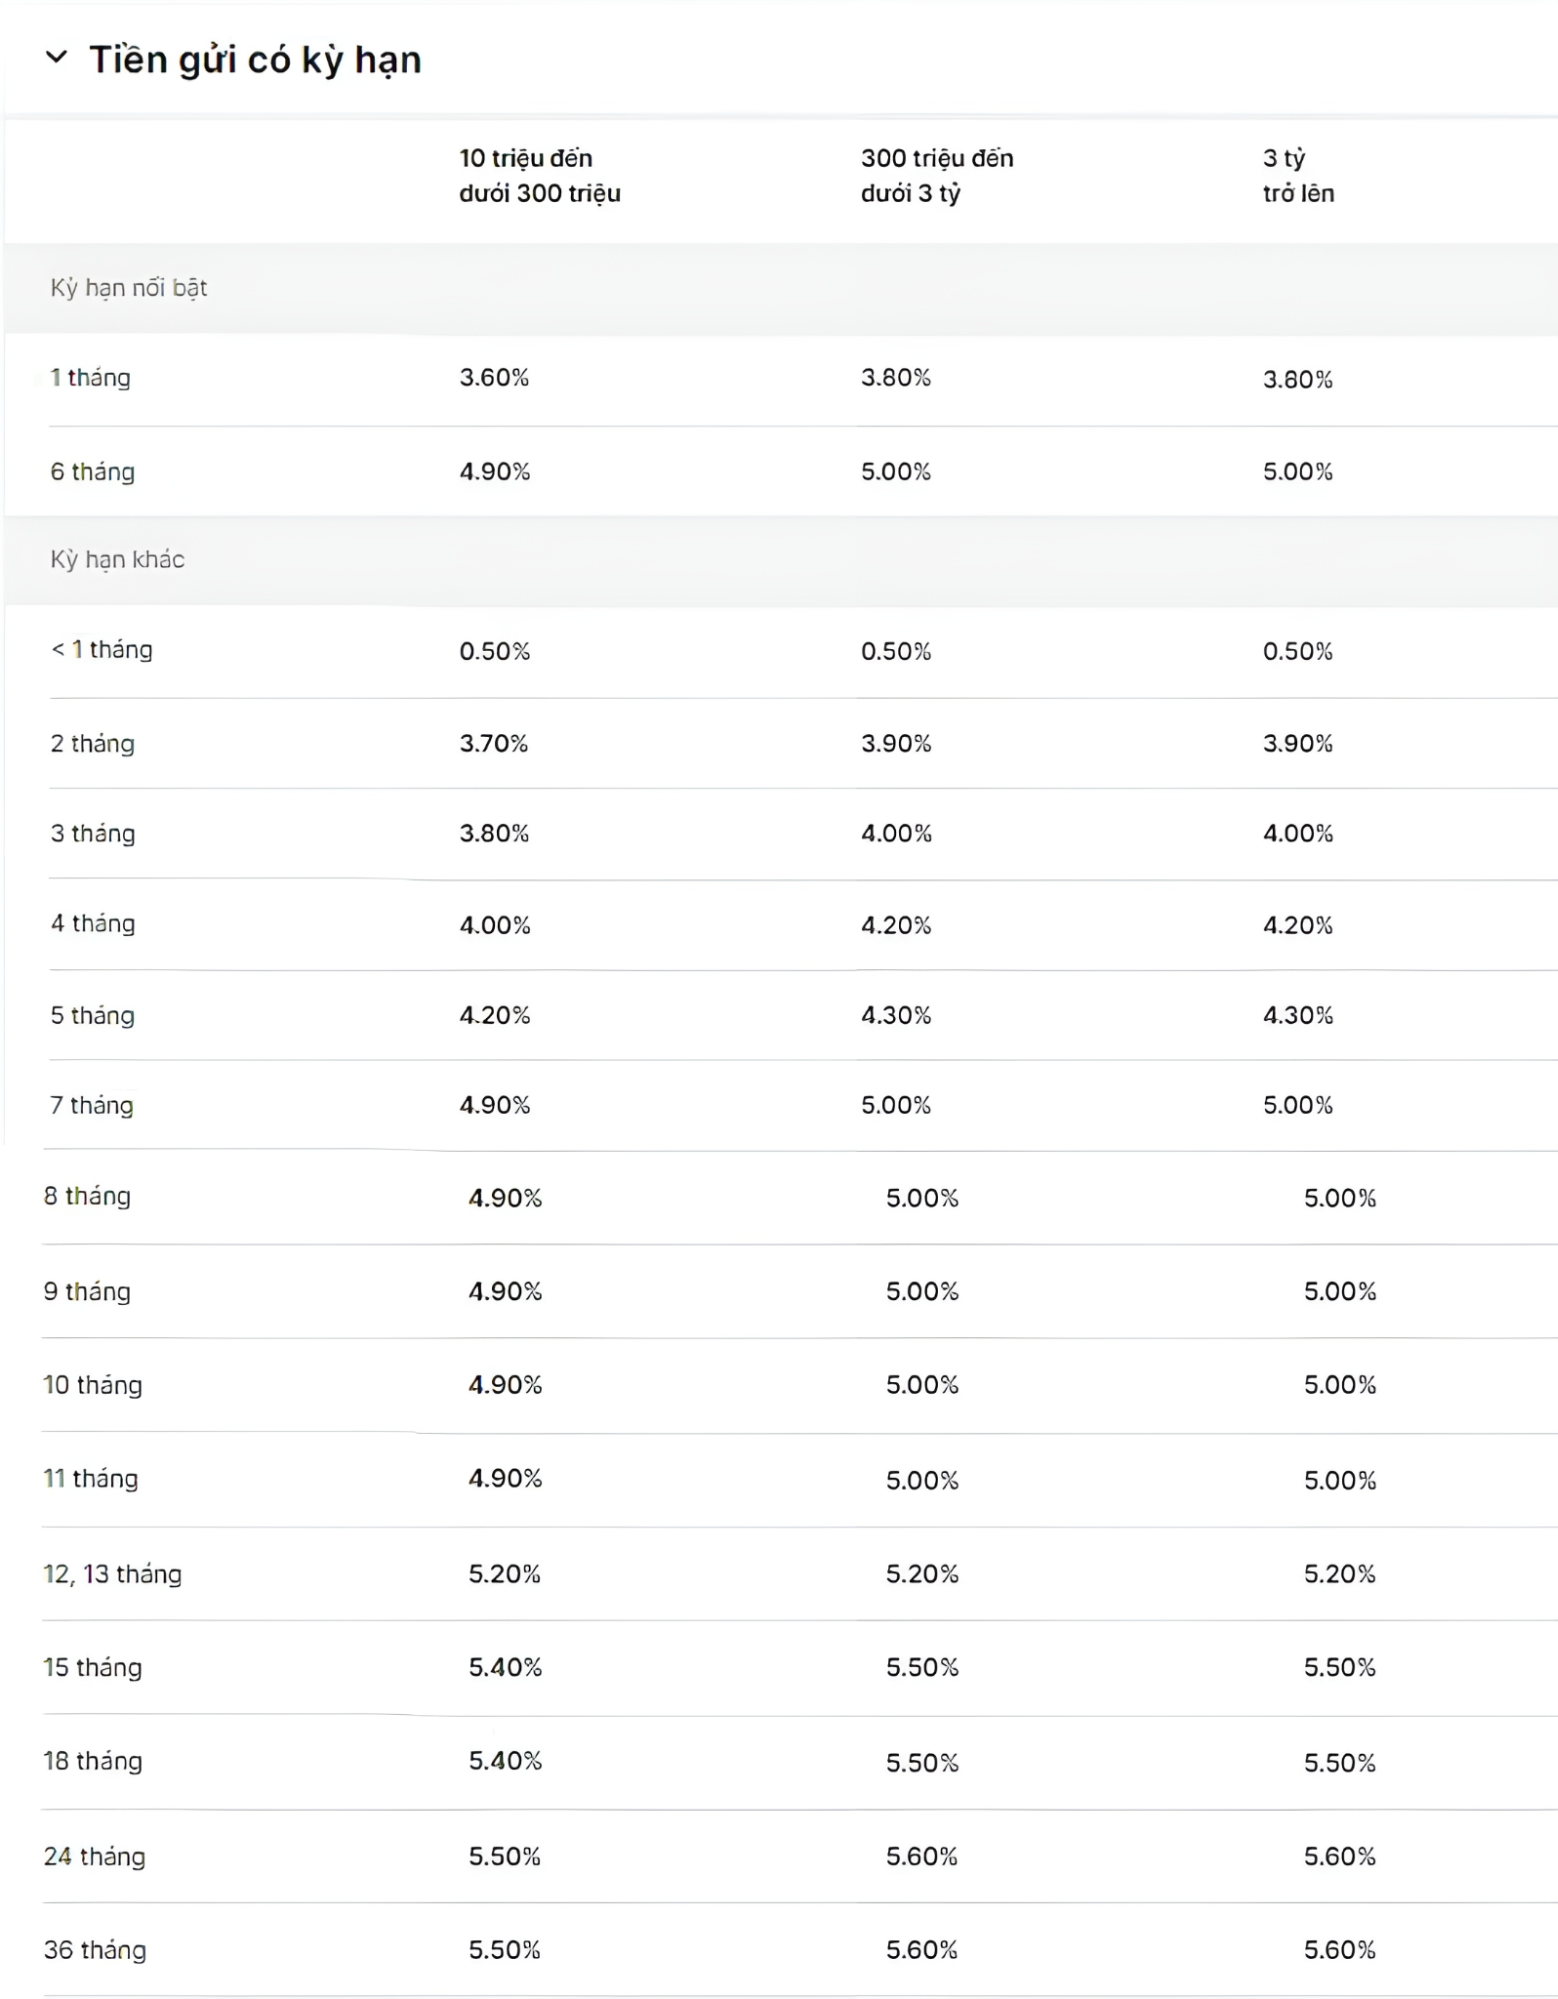This screenshot has height=1999, width=1558.
Task: Click the 4.20% rate in 5 tháng row
Action: [495, 1016]
